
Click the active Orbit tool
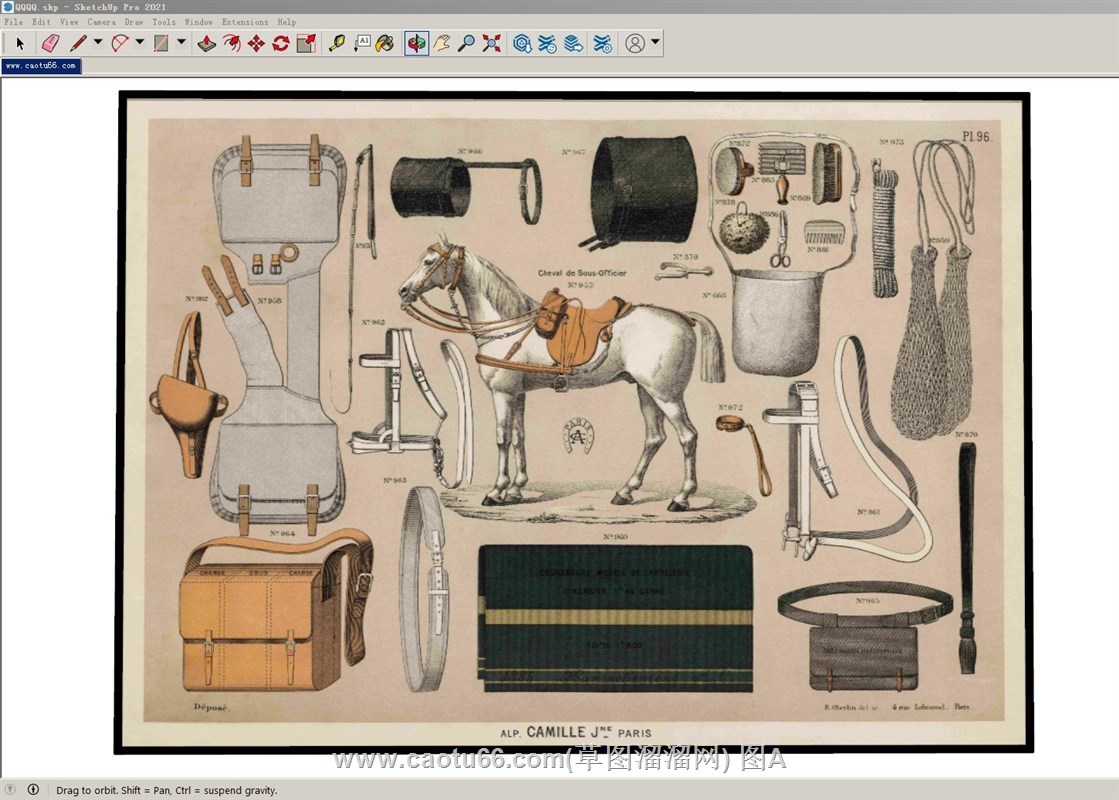[417, 44]
